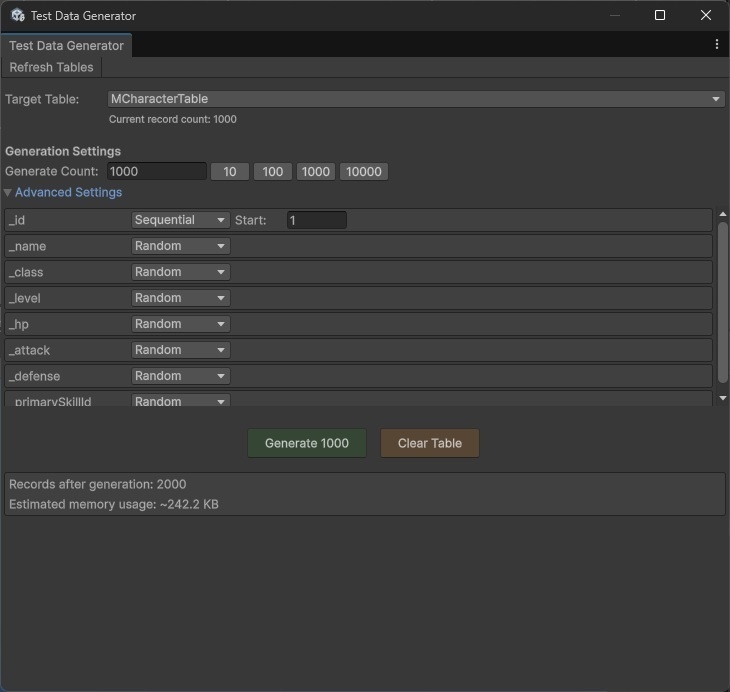The image size is (730, 692).
Task: Select the Test Data Generator tab
Action: [x=66, y=46]
